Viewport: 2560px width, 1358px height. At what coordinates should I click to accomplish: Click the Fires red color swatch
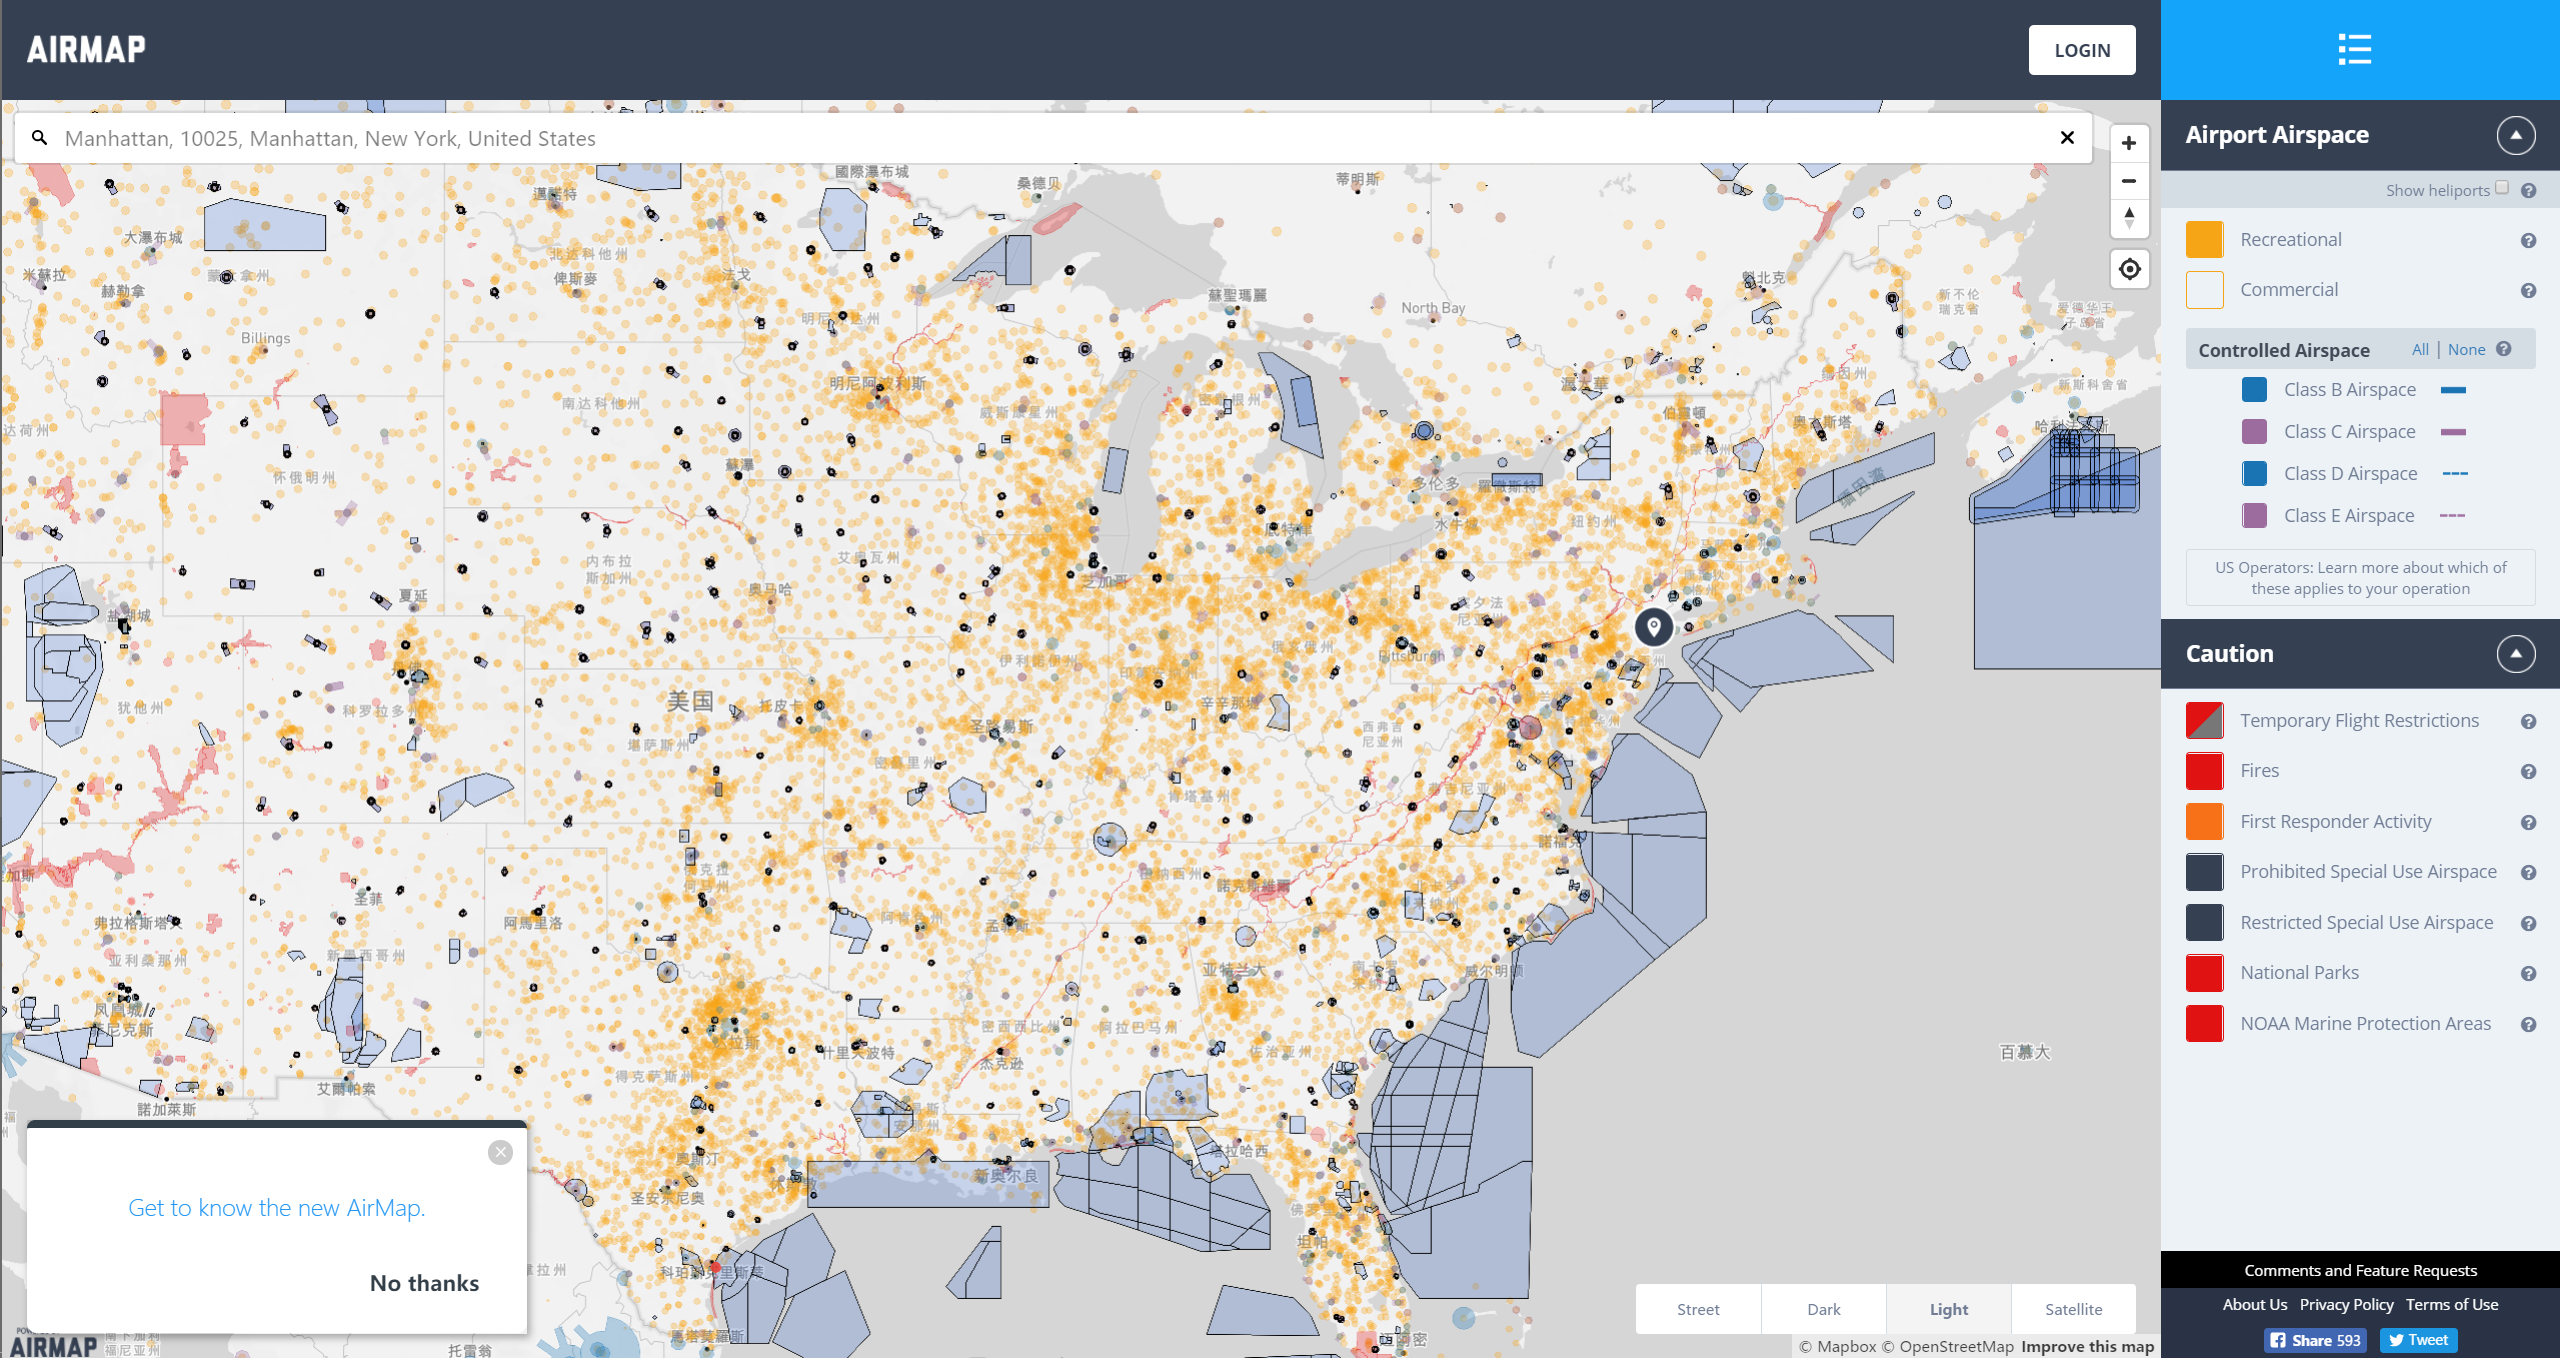(x=2204, y=772)
